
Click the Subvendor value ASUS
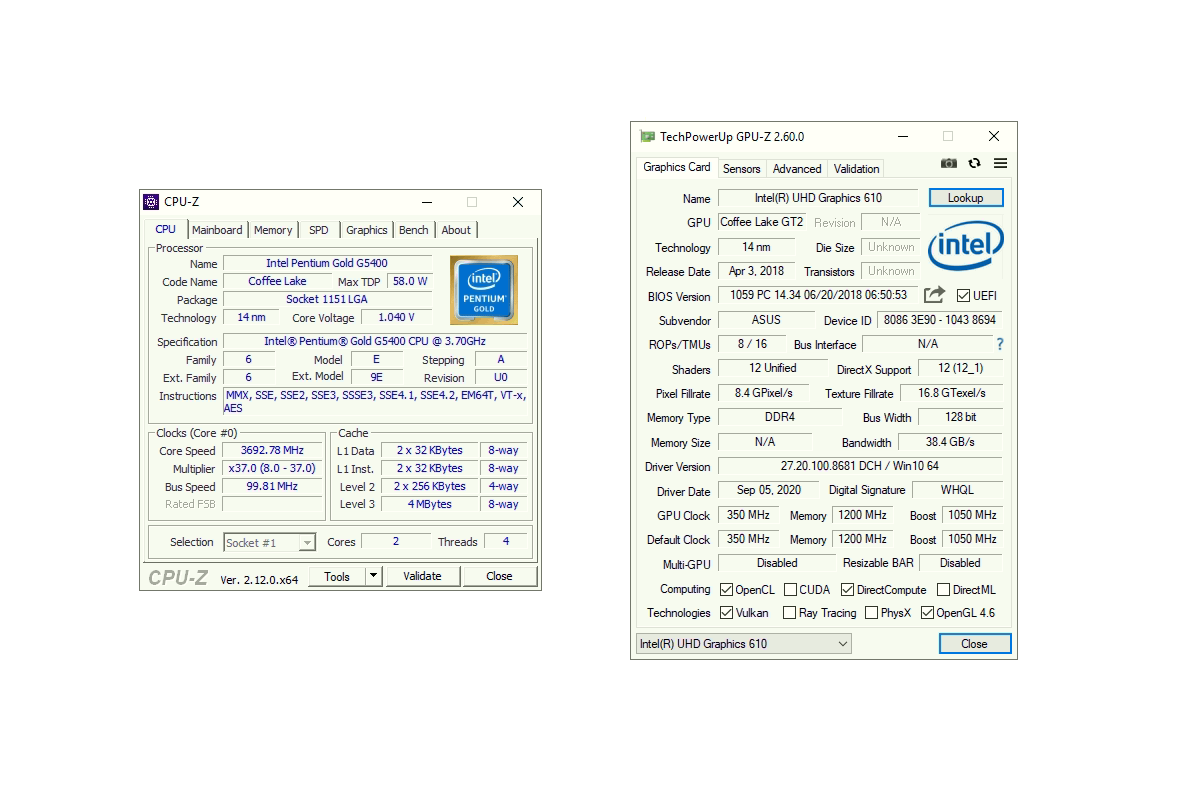click(766, 320)
